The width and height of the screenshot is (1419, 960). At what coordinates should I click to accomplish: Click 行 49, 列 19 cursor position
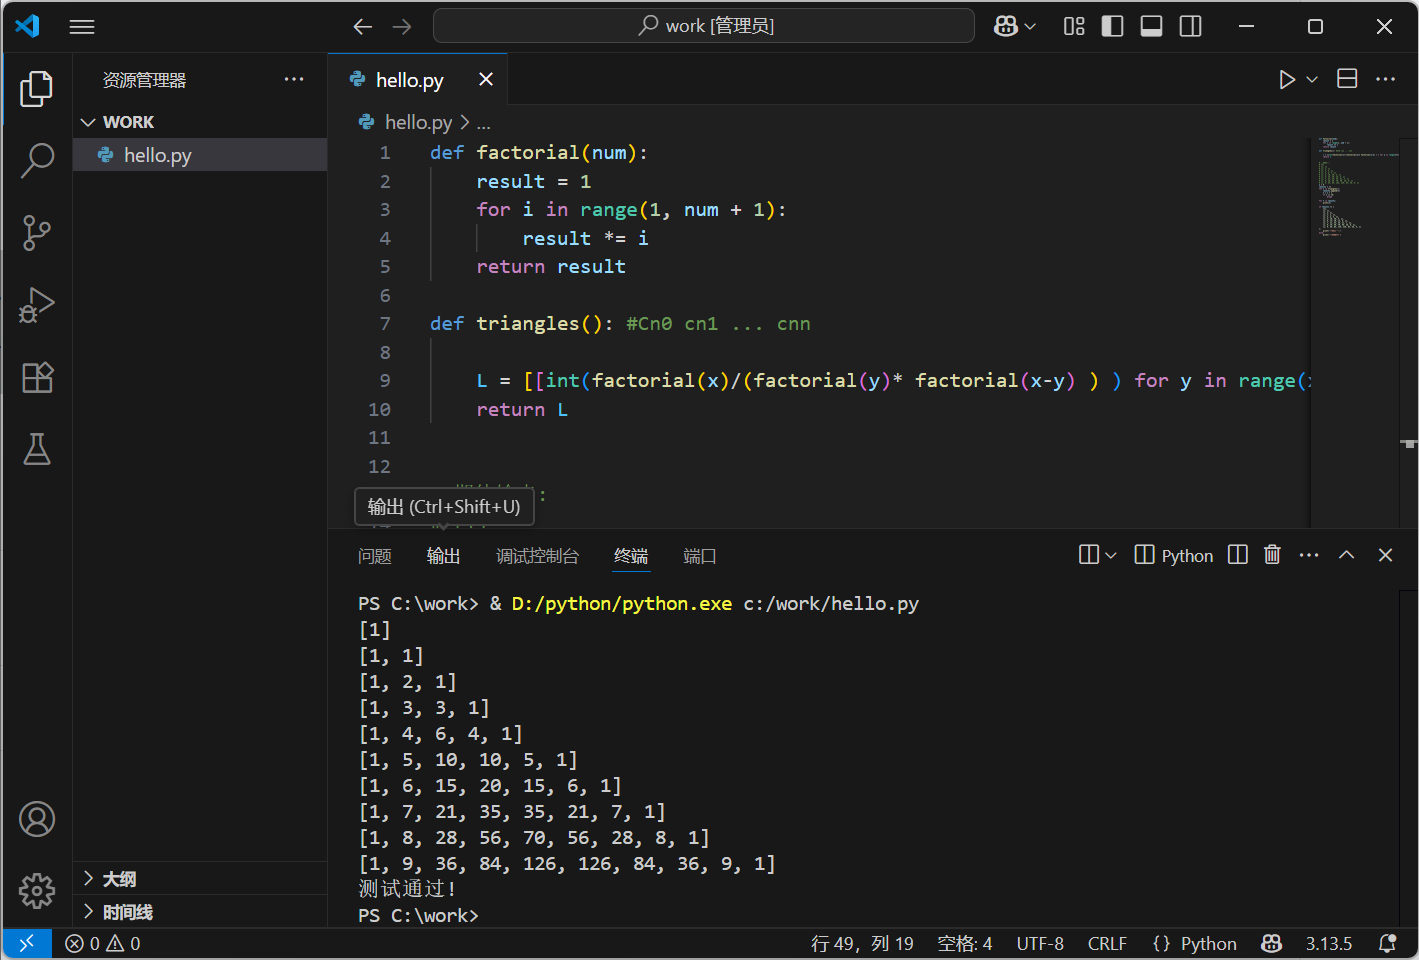[x=862, y=943]
